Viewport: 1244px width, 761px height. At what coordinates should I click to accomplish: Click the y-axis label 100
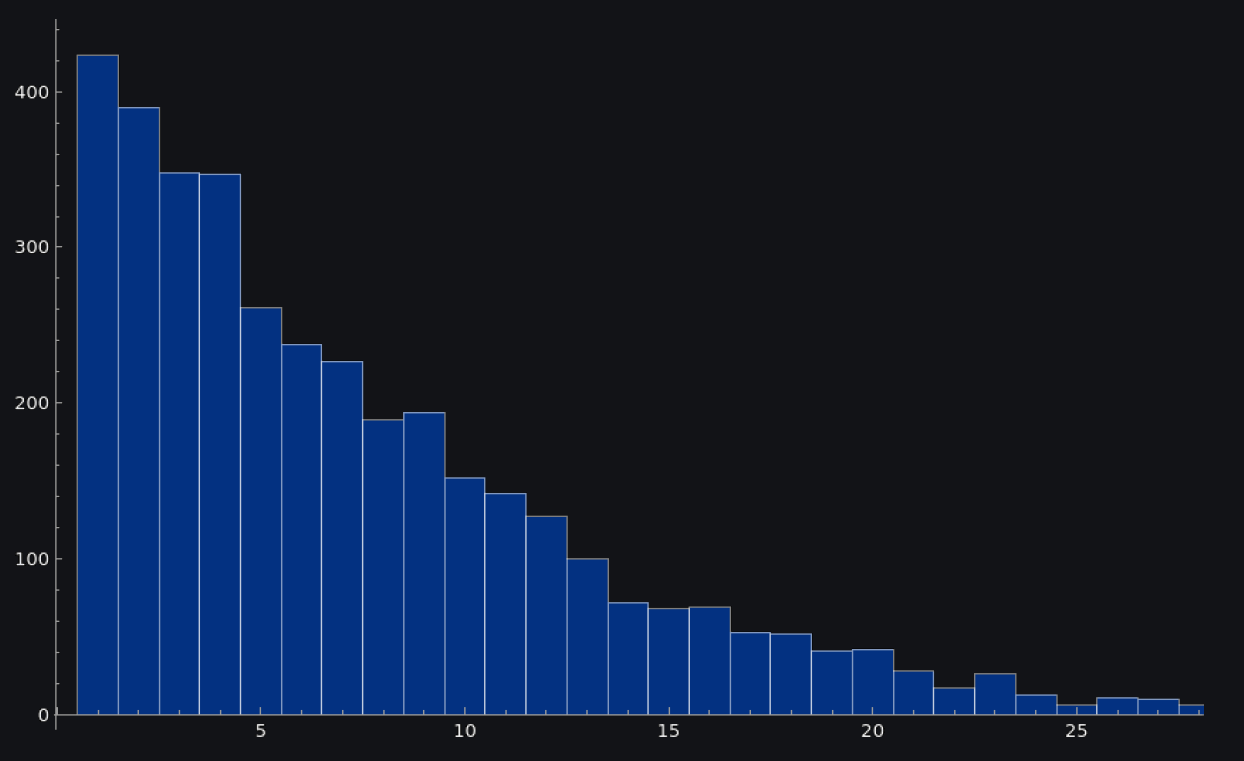tap(31, 559)
